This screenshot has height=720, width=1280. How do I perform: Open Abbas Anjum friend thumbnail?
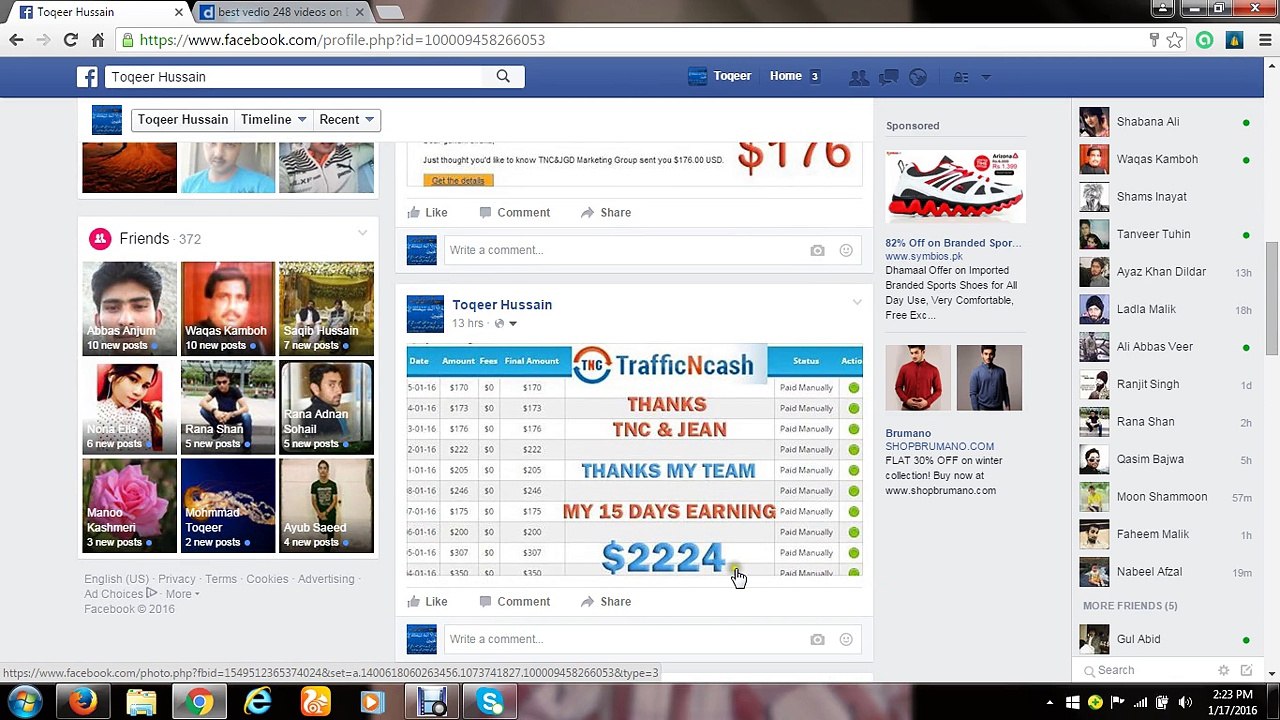tap(130, 309)
